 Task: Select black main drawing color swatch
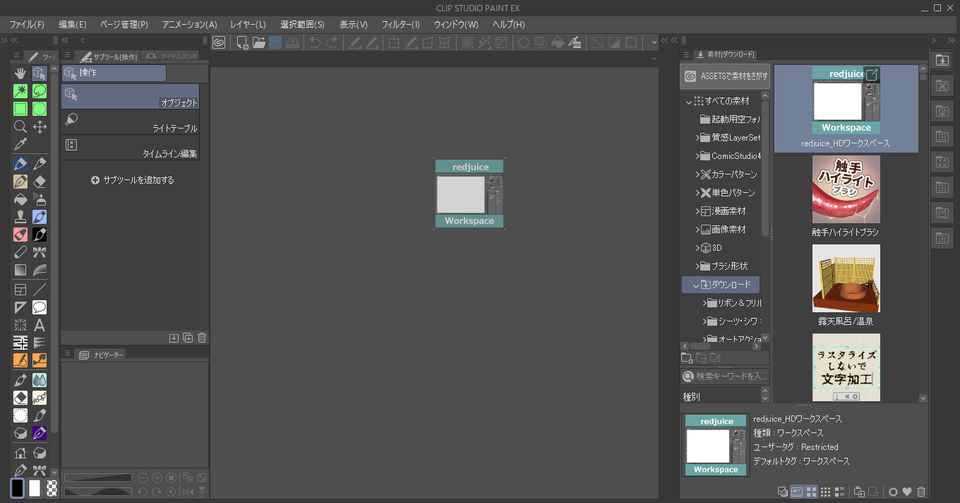(17, 488)
